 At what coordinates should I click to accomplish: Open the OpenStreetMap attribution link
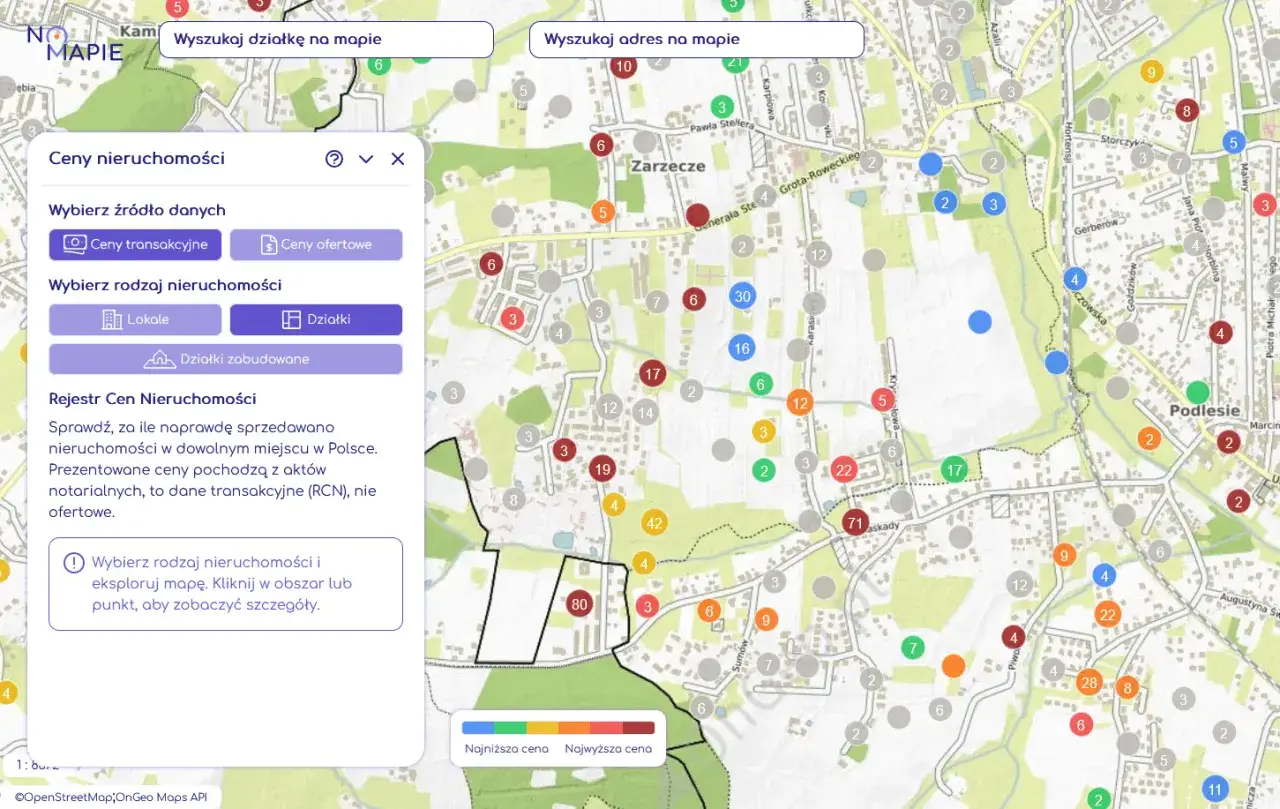tap(62, 797)
